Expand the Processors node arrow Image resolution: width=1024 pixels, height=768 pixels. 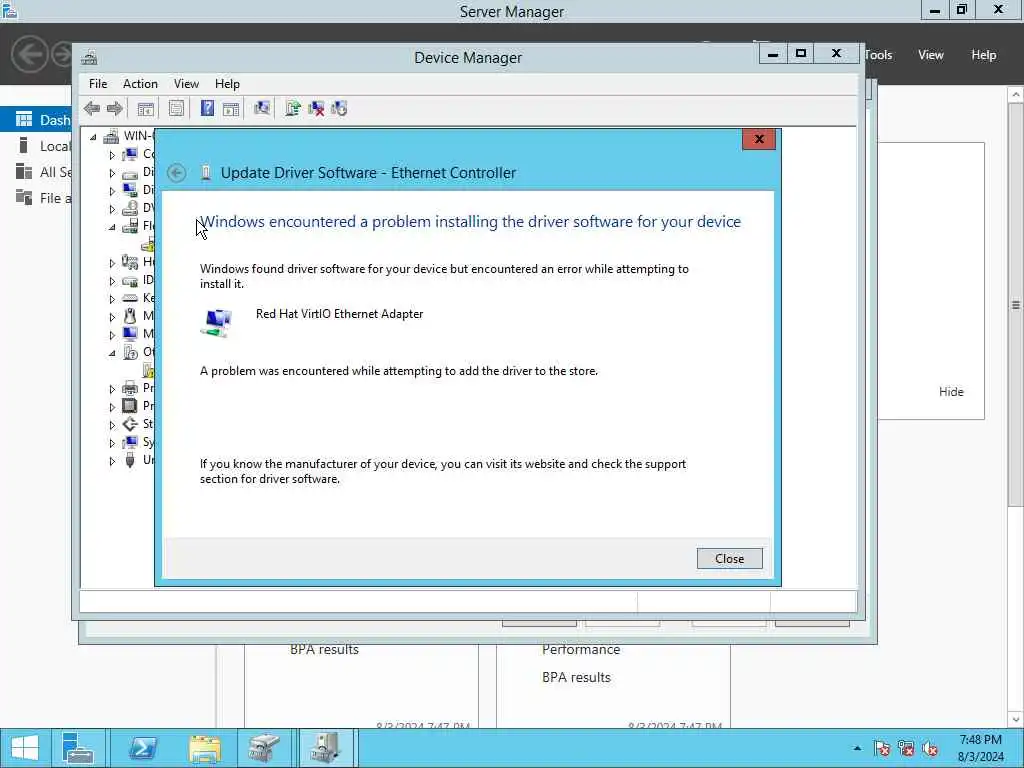[x=112, y=407]
